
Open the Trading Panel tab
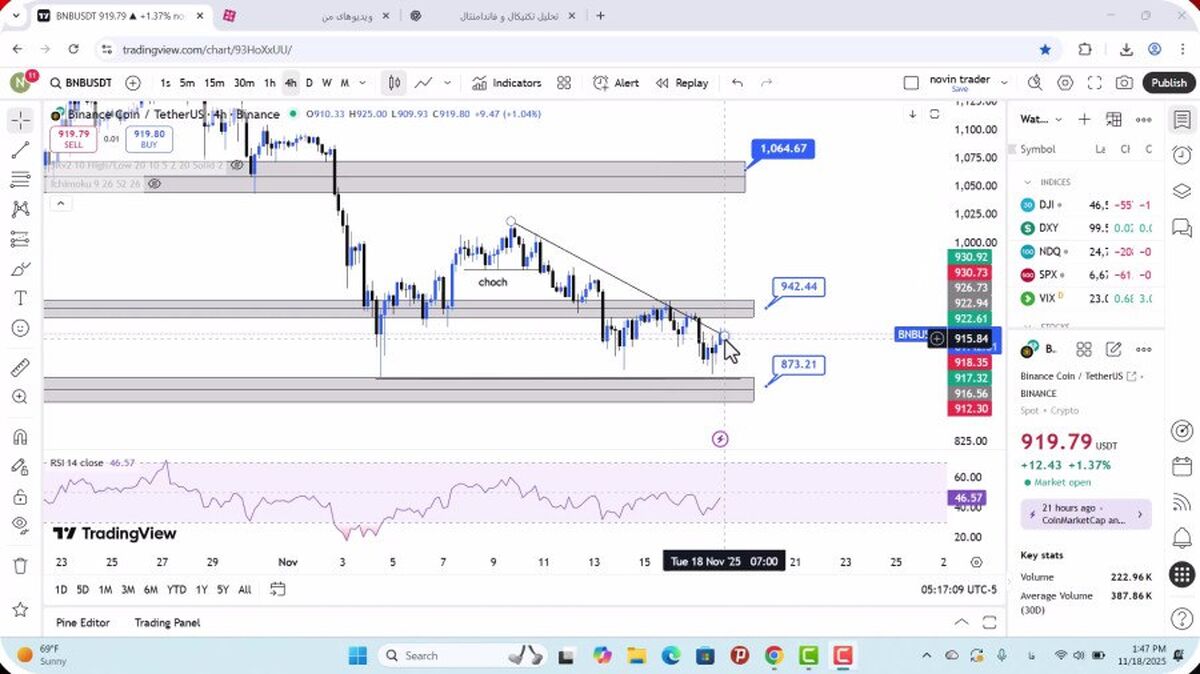pos(167,622)
